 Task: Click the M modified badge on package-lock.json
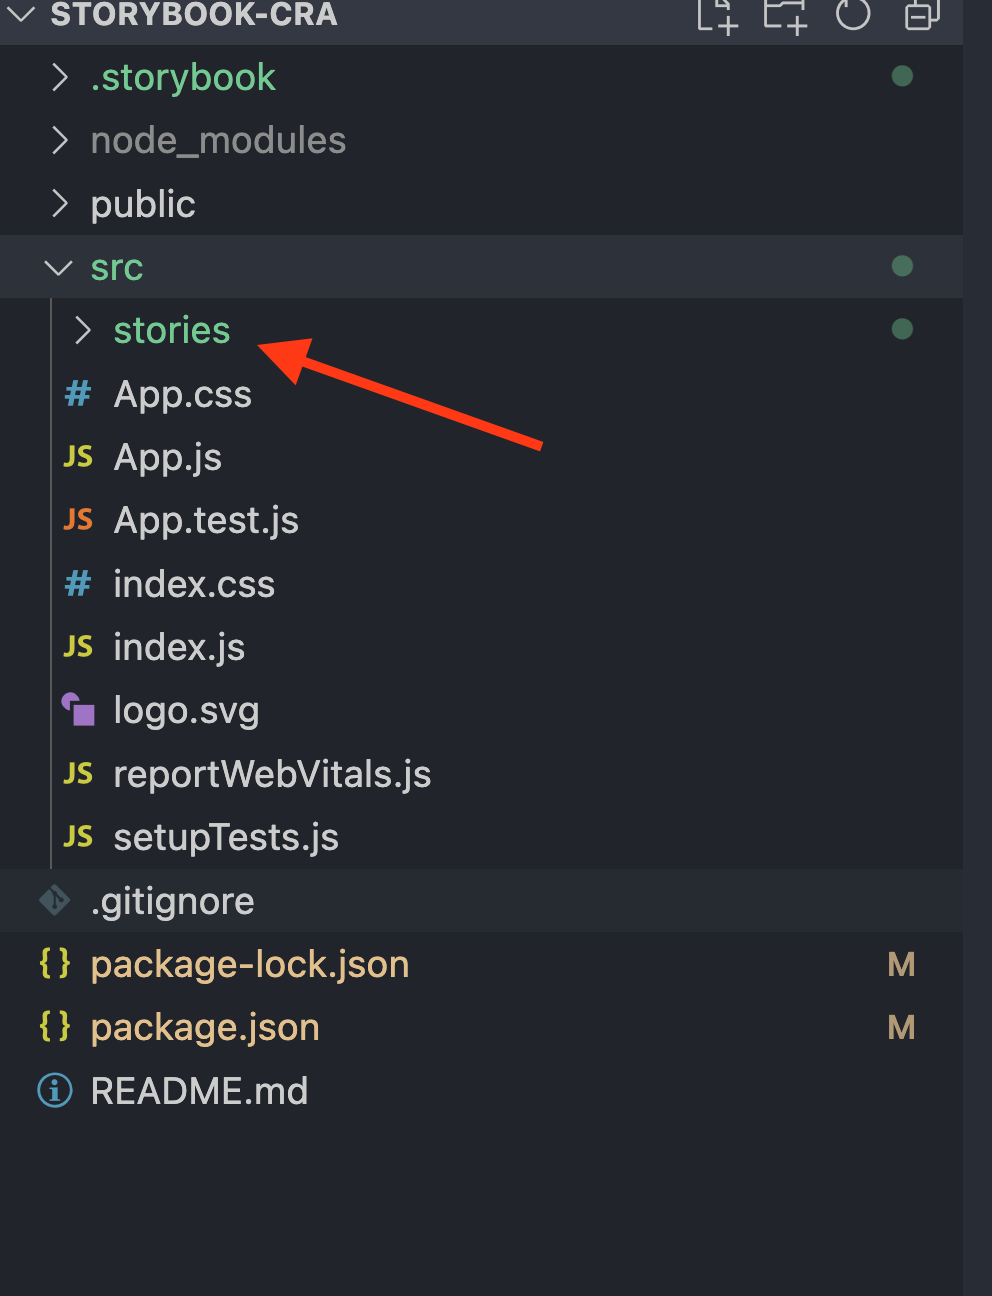coord(901,963)
